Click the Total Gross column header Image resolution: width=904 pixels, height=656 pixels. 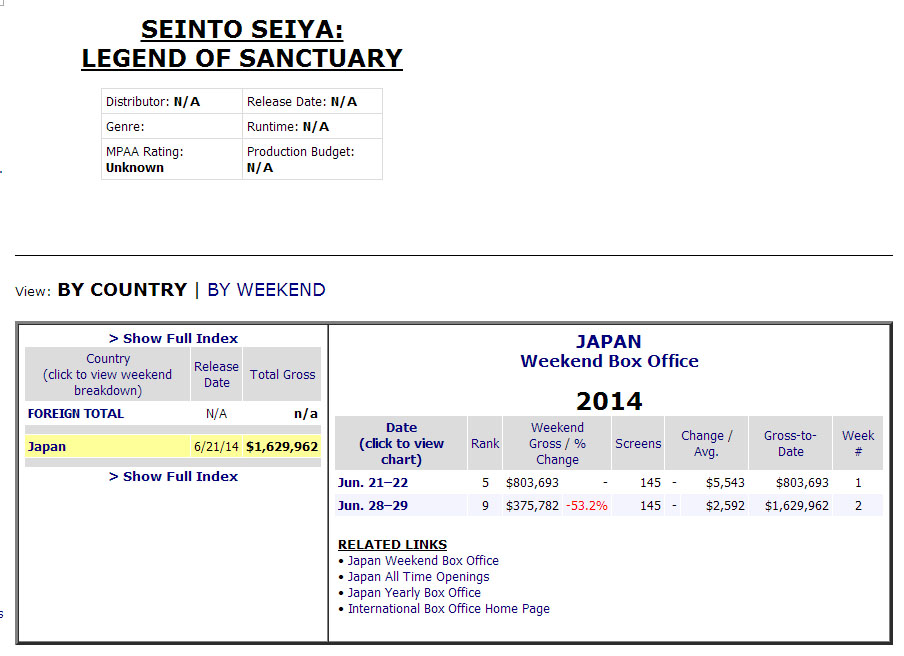pos(282,374)
